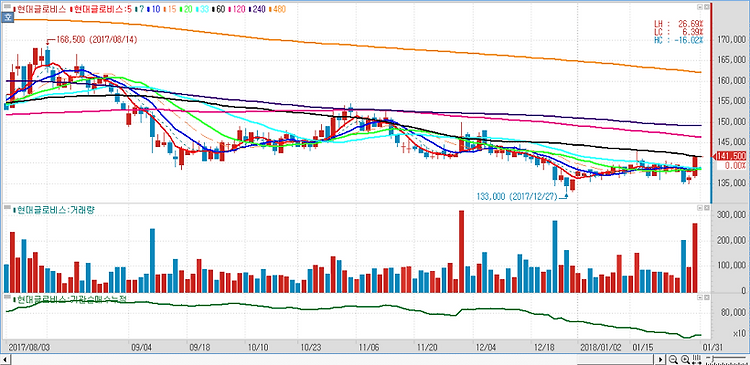Click the 80,000 indicator axis label
The width and height of the screenshot is (750, 365).
pyautogui.click(x=734, y=313)
